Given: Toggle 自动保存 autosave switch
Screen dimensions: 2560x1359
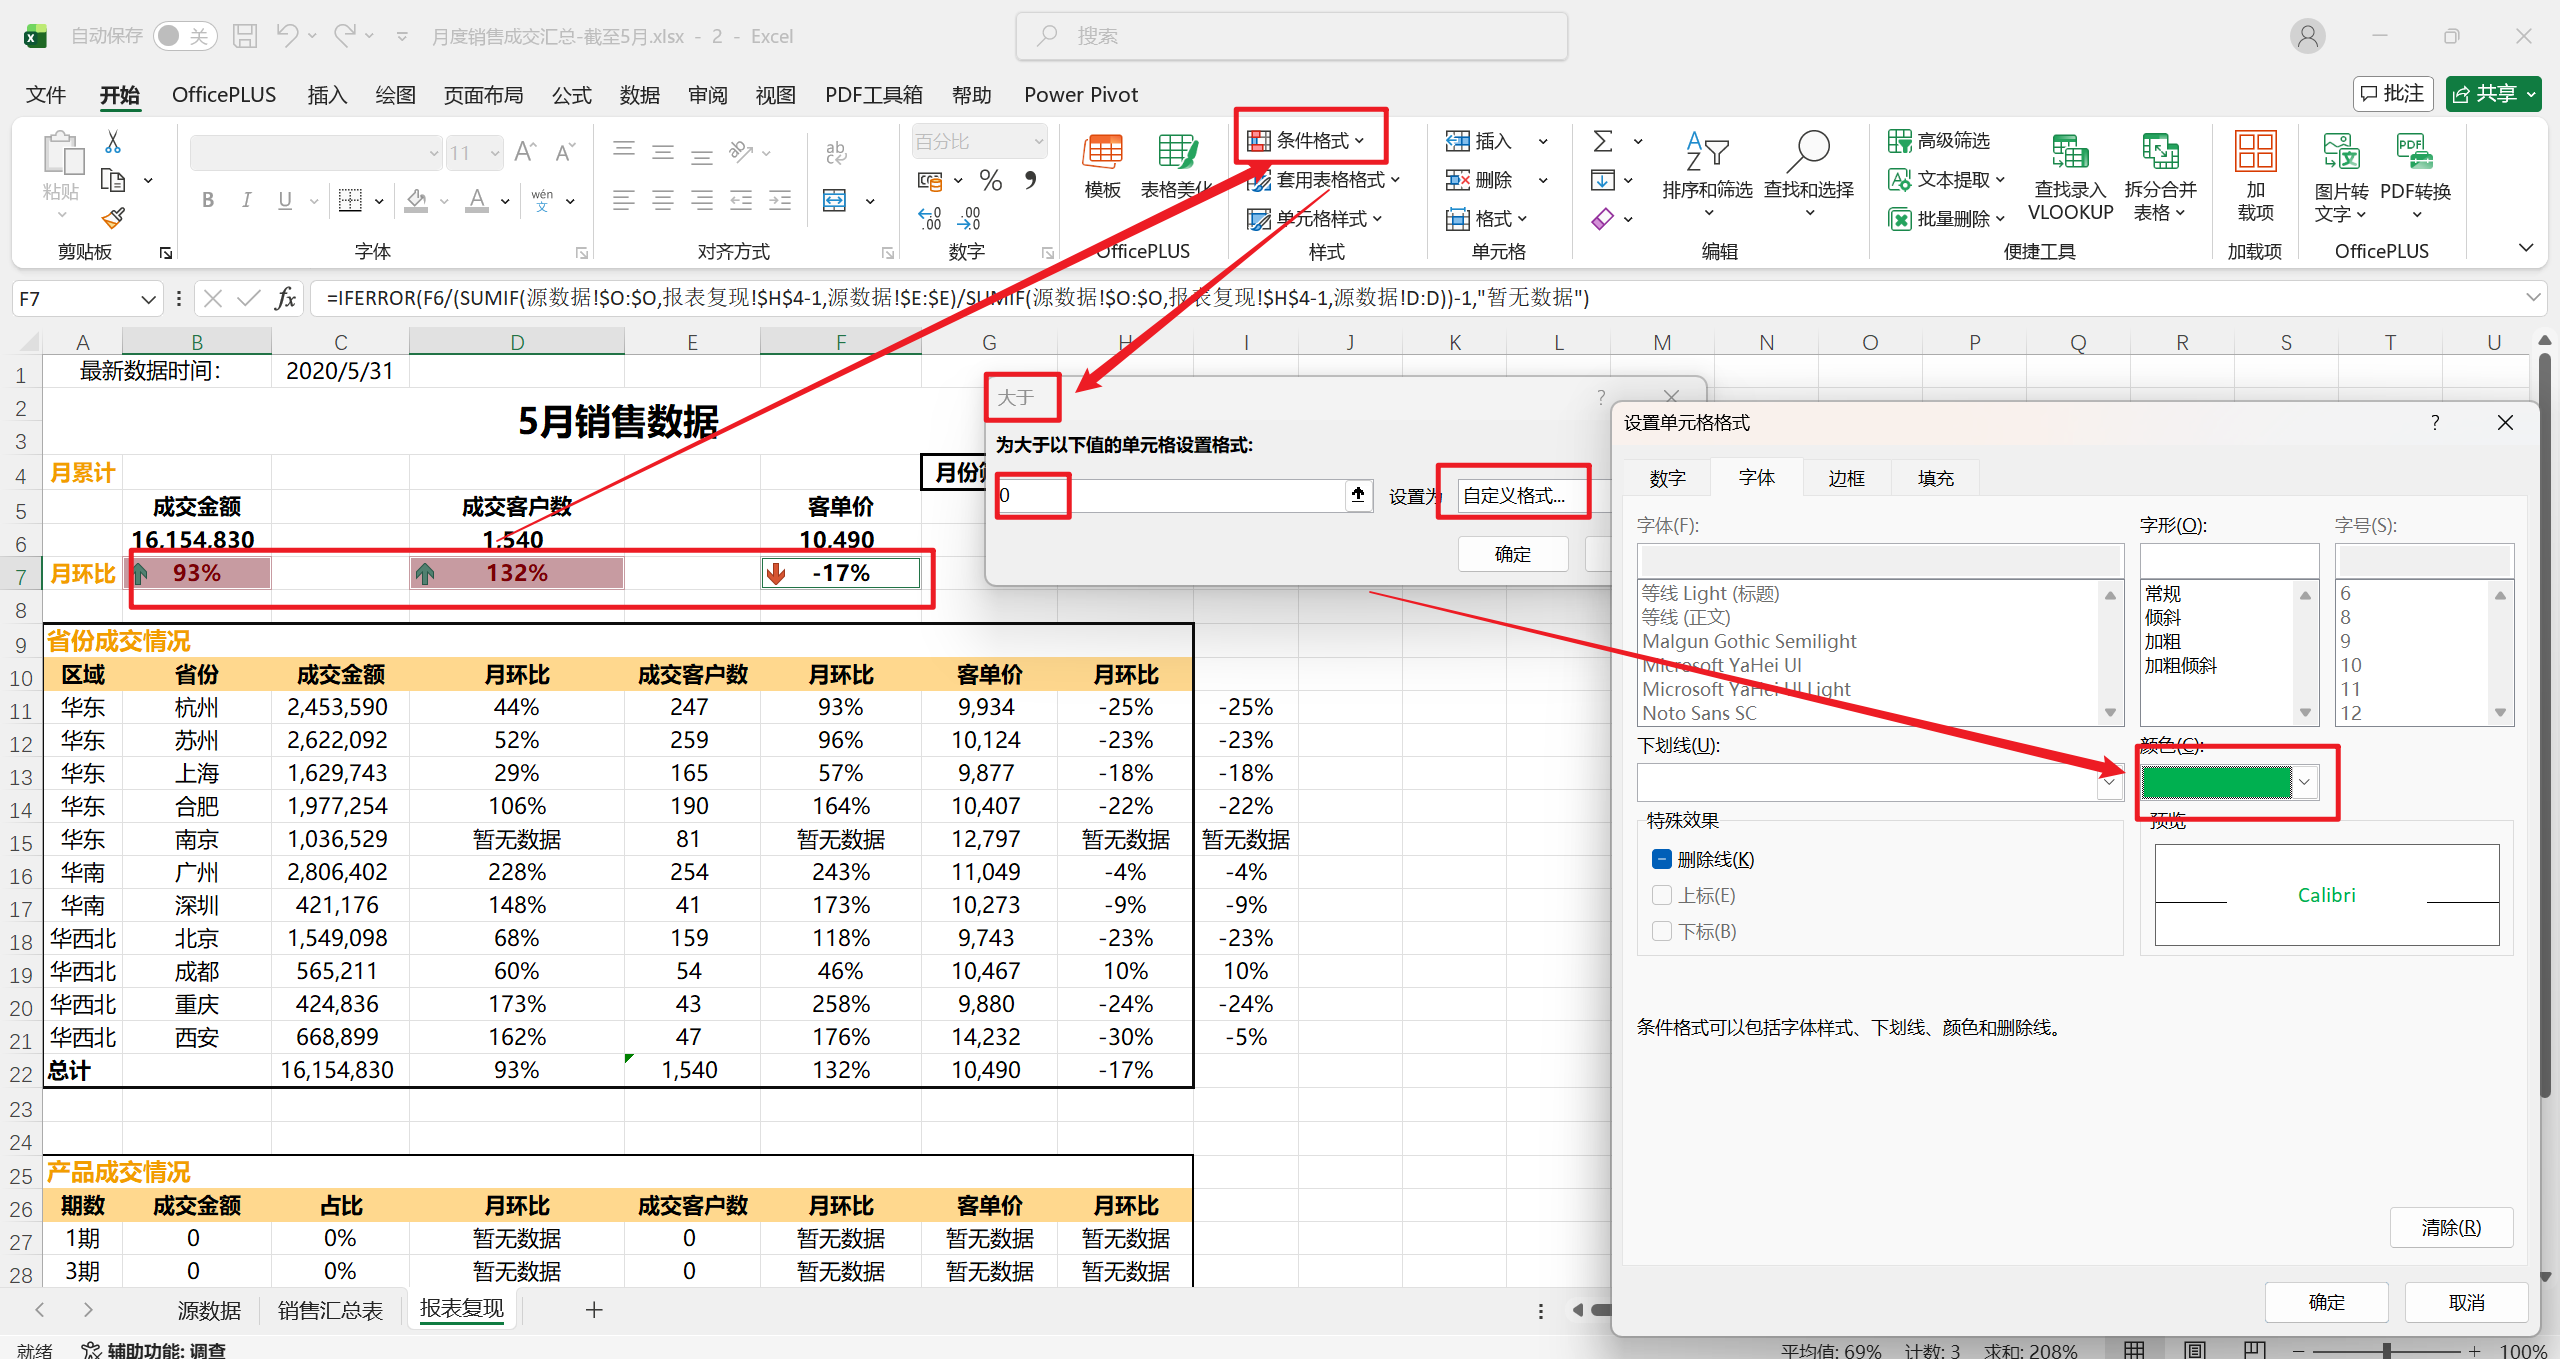Looking at the screenshot, I should [184, 35].
